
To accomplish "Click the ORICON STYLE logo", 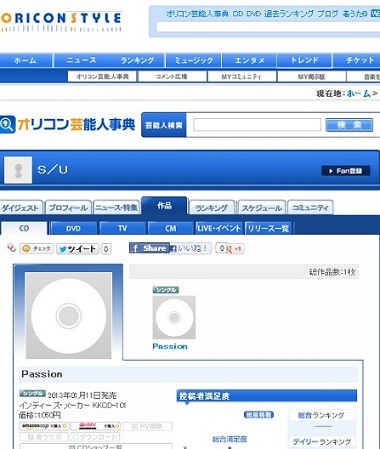I will (x=62, y=21).
